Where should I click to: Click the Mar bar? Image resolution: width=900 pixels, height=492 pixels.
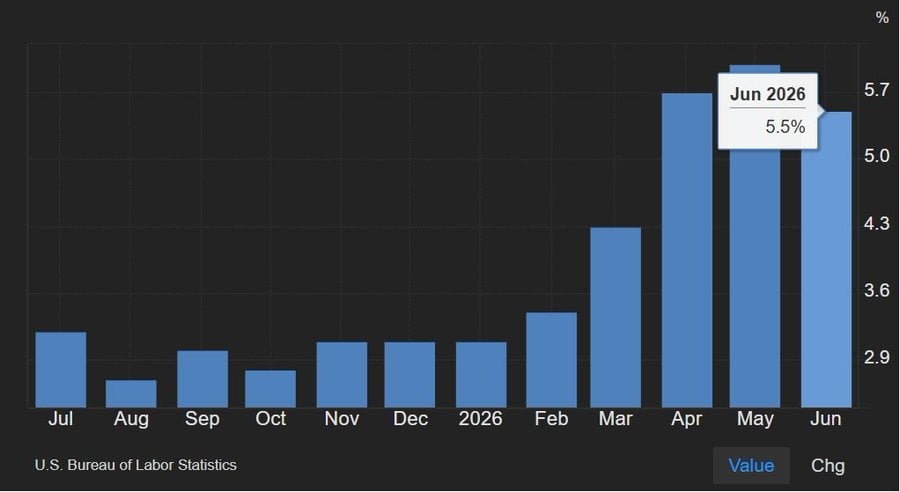pyautogui.click(x=616, y=317)
